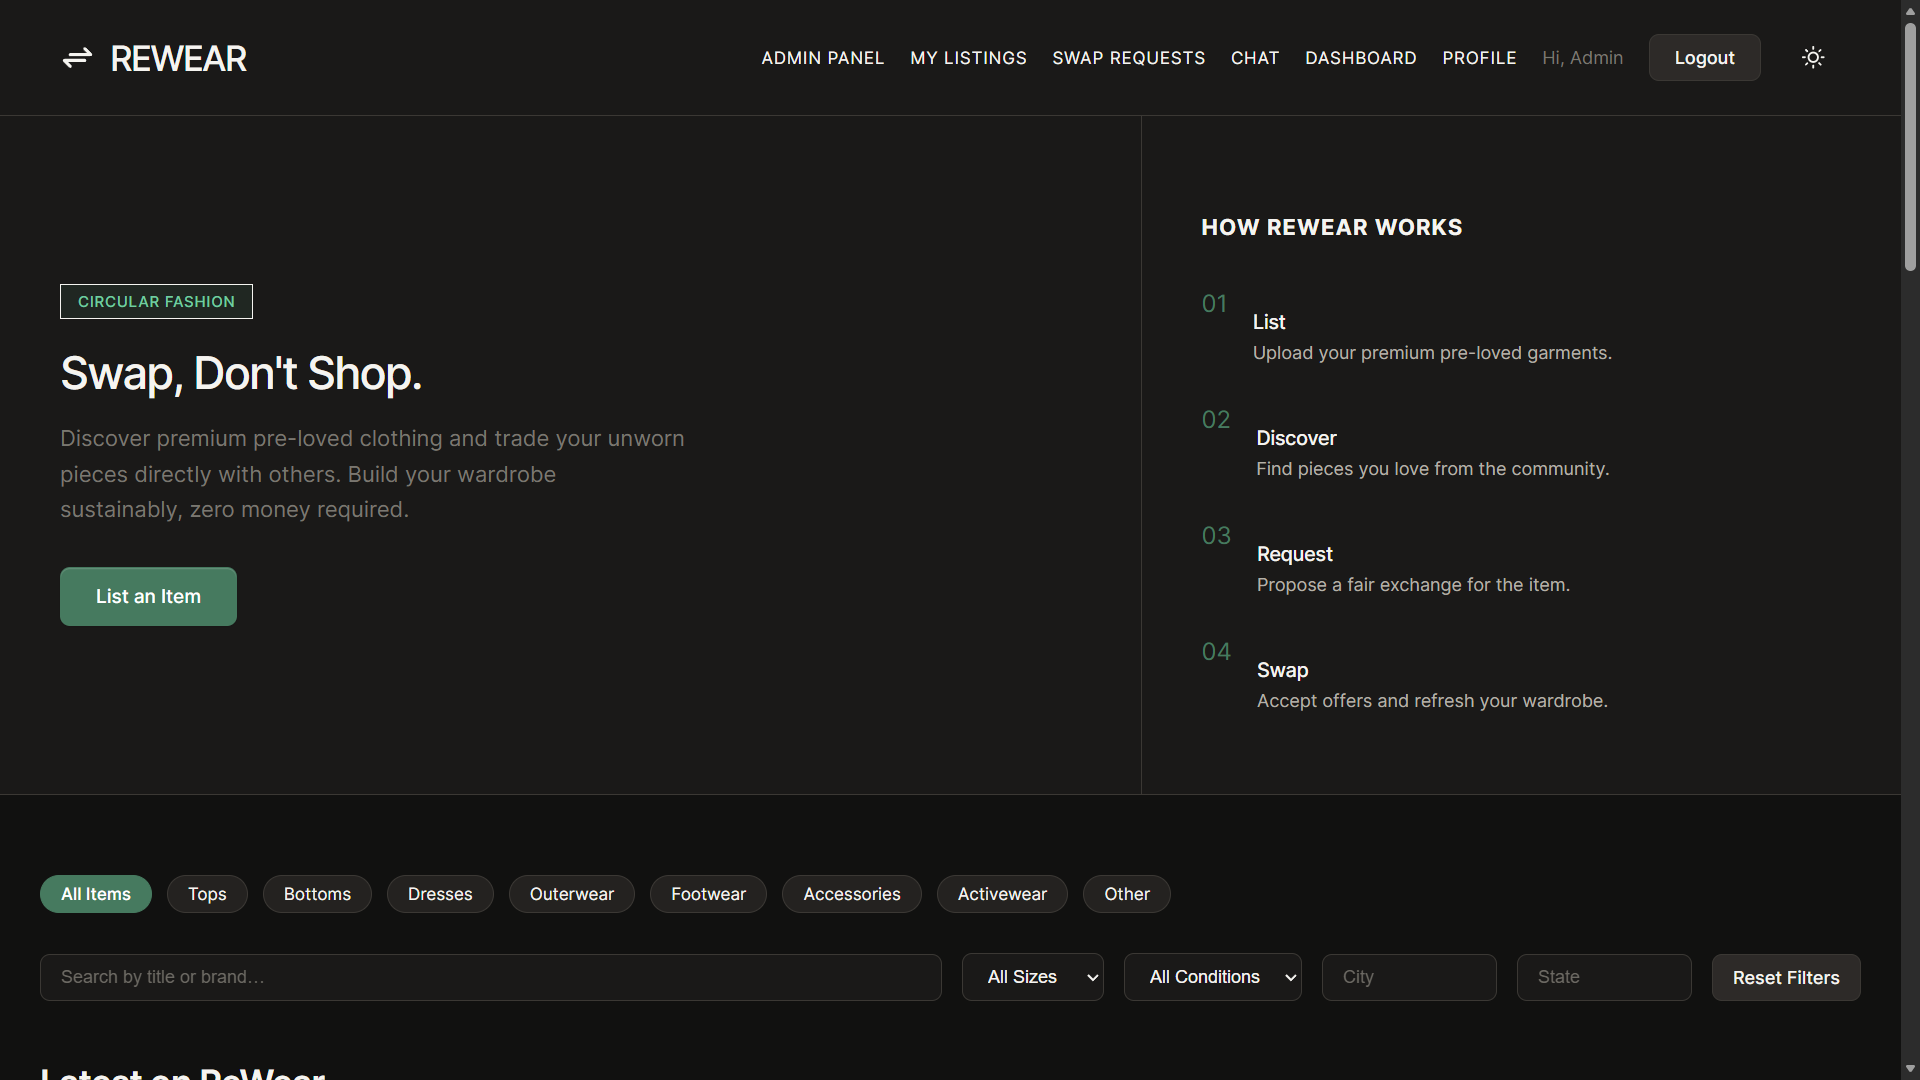The height and width of the screenshot is (1080, 1920).
Task: Expand the All Conditions dropdown
Action: click(x=1213, y=977)
